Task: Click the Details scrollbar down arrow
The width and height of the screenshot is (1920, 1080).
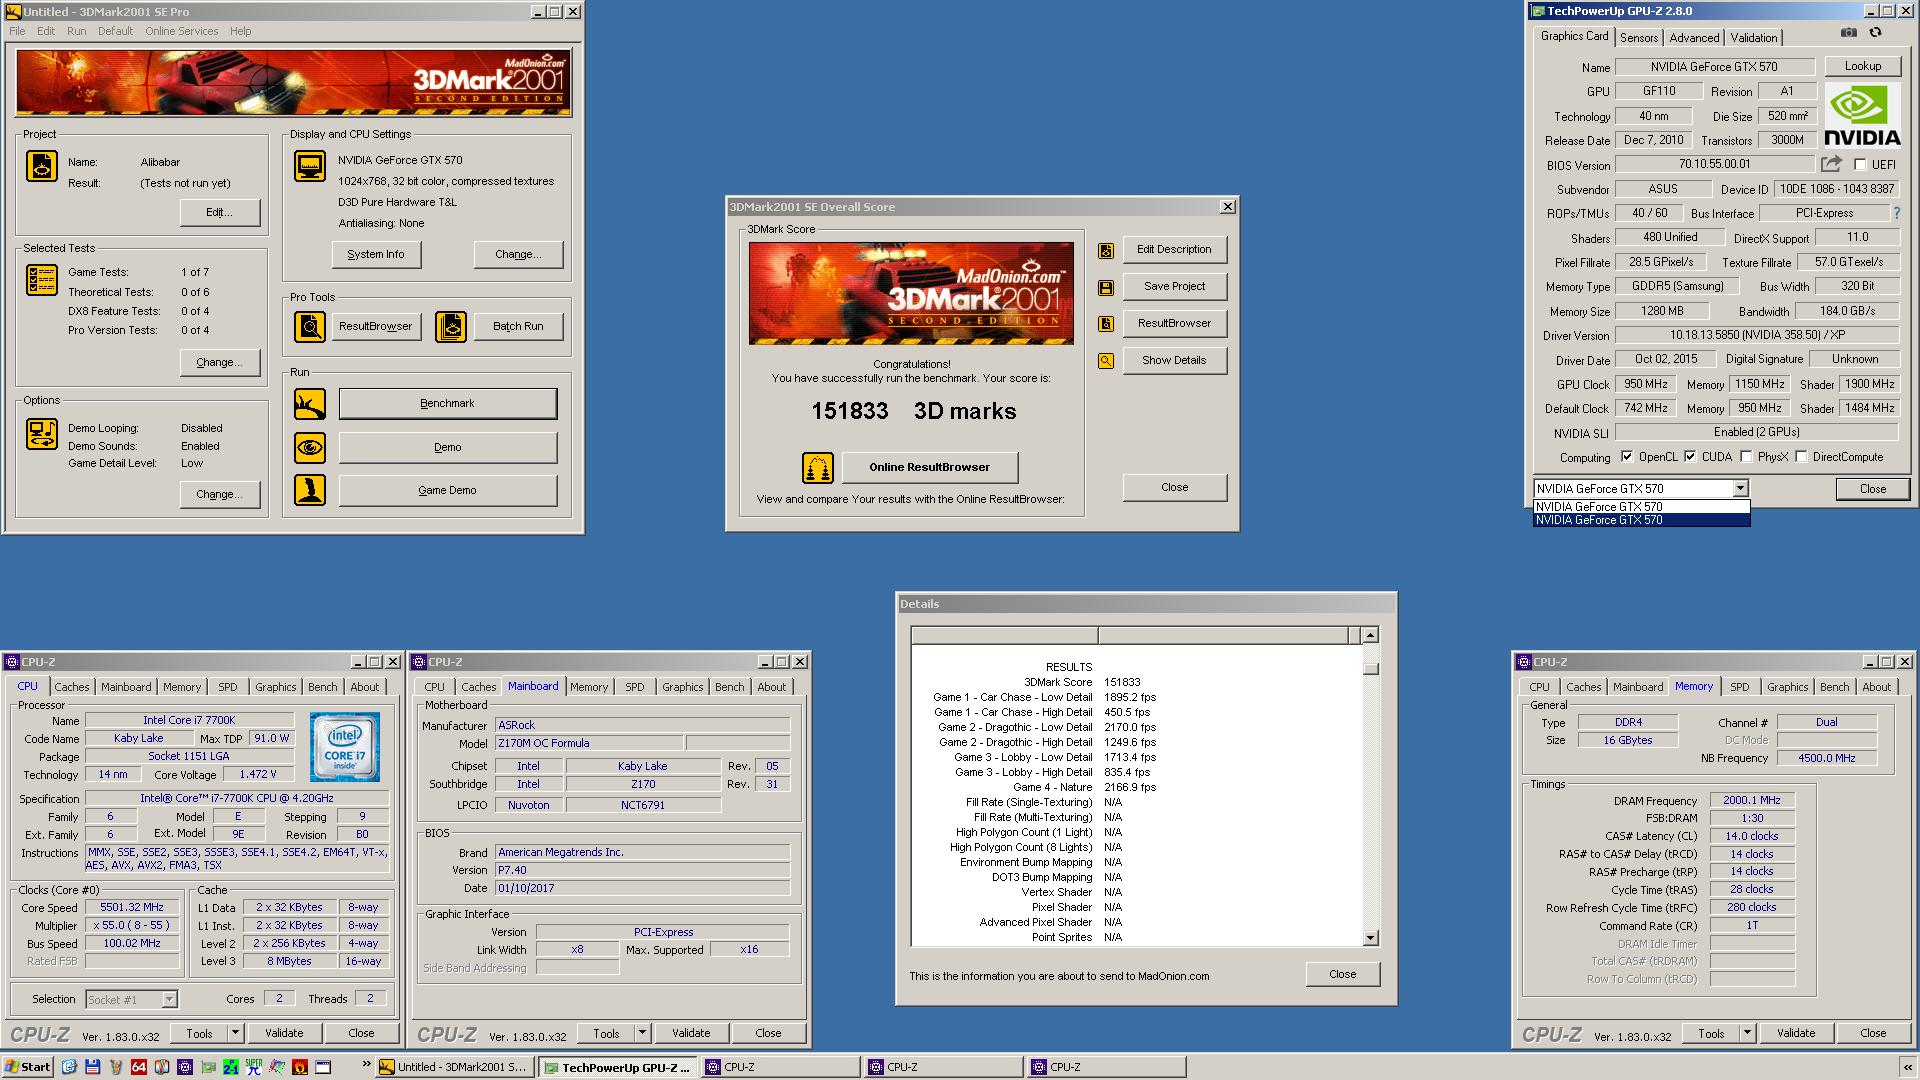Action: point(1370,938)
